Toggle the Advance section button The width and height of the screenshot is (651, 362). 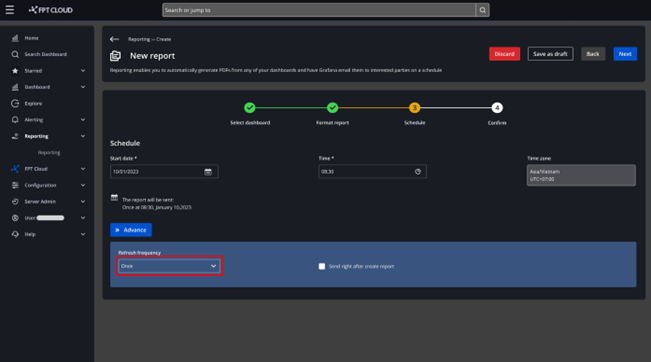[131, 230]
